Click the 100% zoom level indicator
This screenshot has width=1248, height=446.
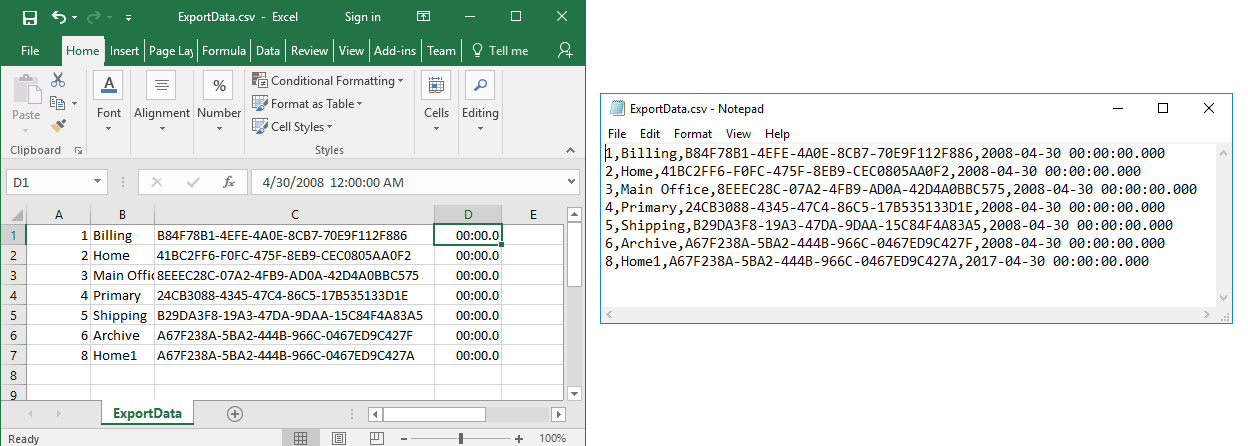[x=553, y=438]
